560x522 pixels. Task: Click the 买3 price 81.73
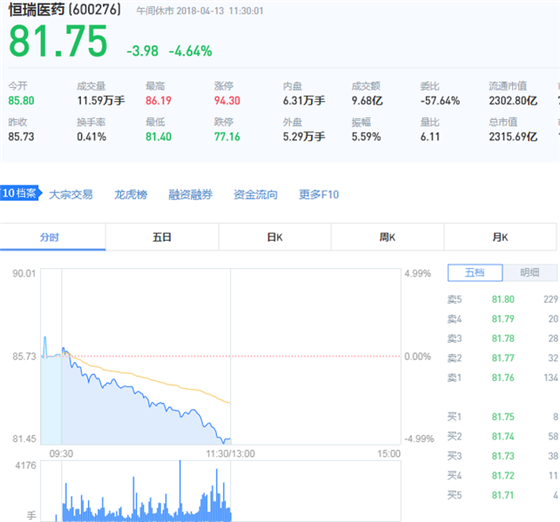click(503, 456)
